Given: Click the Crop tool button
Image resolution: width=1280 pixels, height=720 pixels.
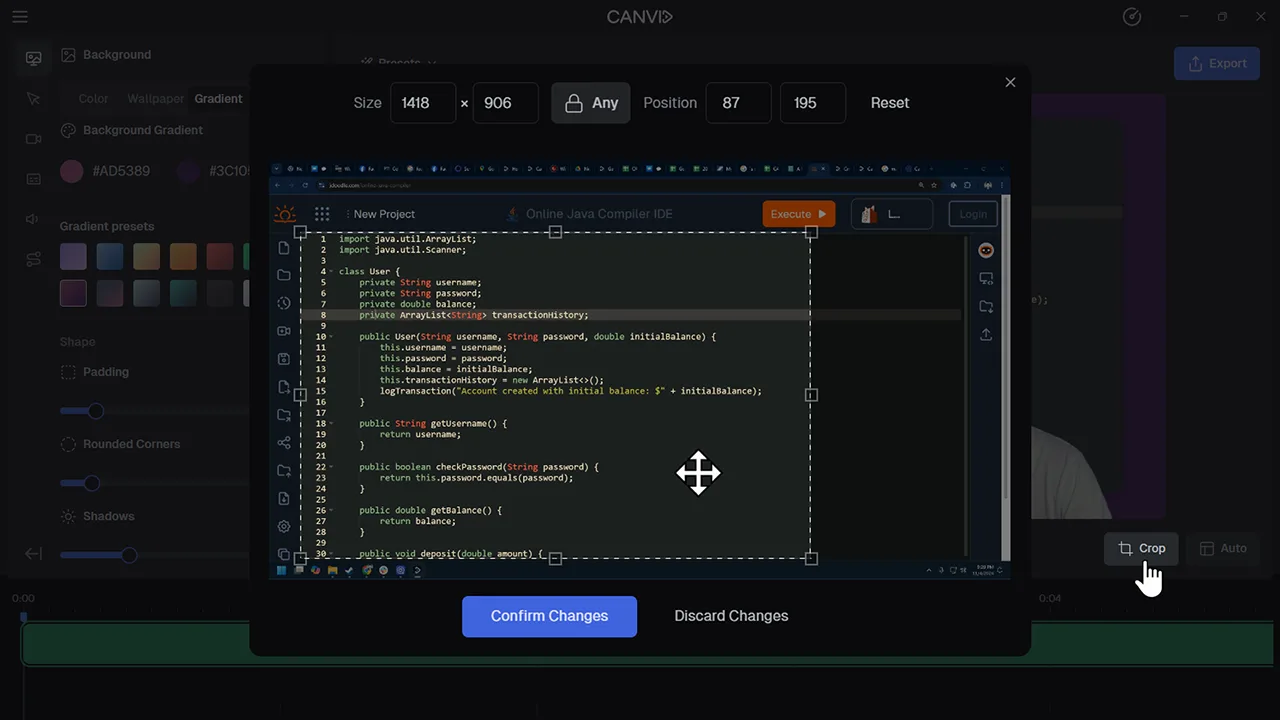Looking at the screenshot, I should coord(1141,548).
